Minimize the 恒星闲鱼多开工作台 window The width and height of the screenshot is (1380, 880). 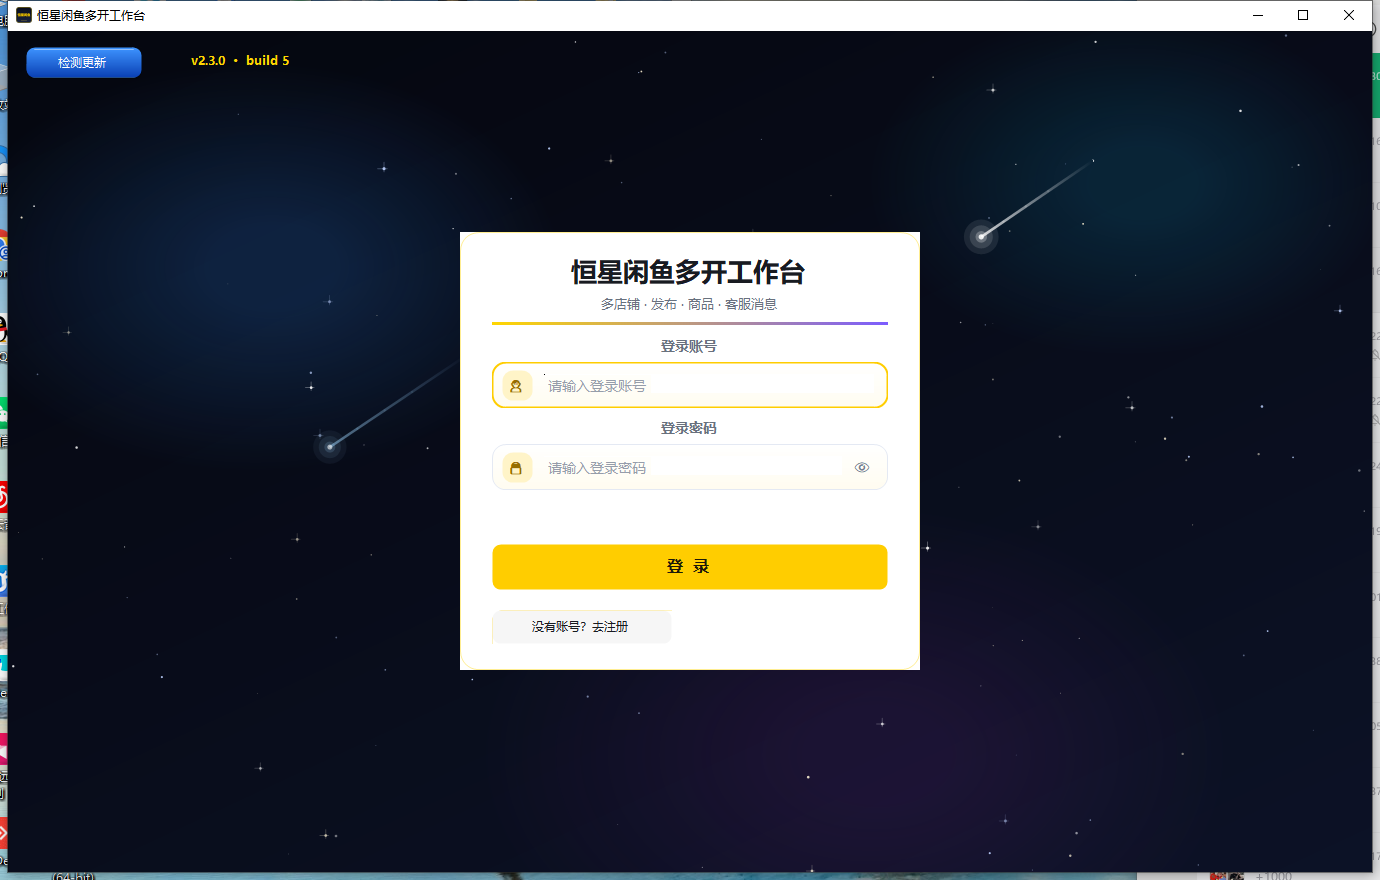pos(1258,15)
